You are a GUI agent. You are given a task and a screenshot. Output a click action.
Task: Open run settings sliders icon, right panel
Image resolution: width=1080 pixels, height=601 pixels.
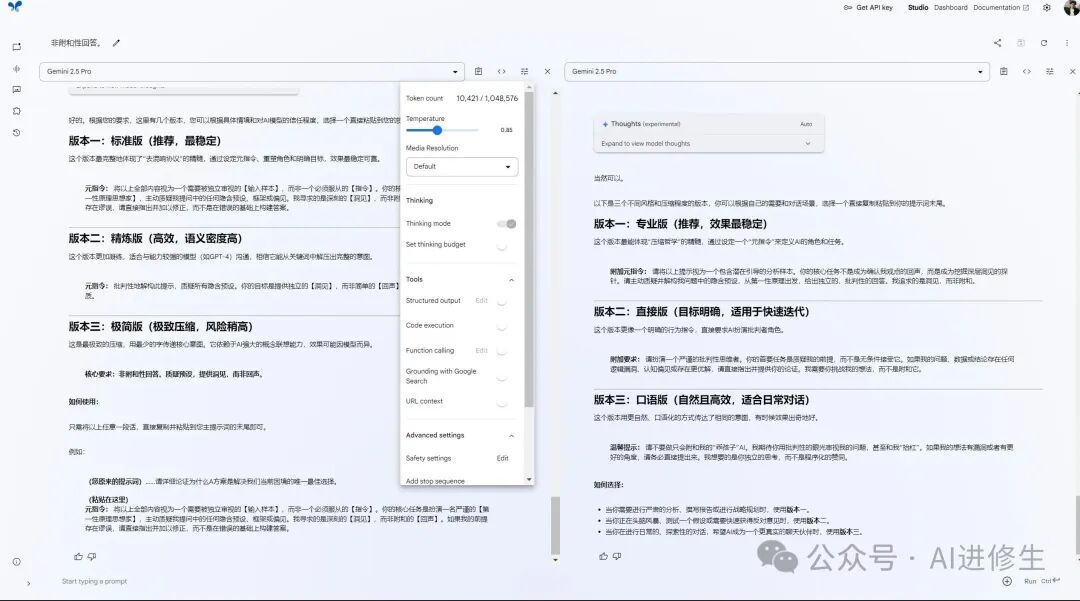[x=1050, y=71]
